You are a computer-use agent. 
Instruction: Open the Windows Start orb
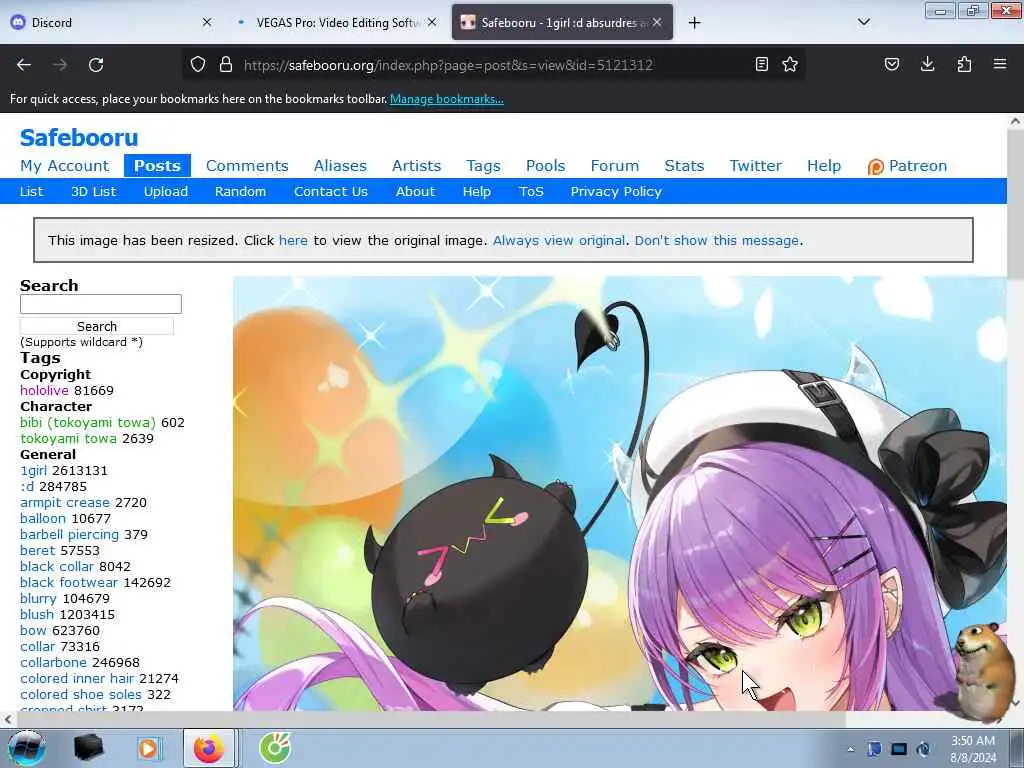click(x=27, y=748)
